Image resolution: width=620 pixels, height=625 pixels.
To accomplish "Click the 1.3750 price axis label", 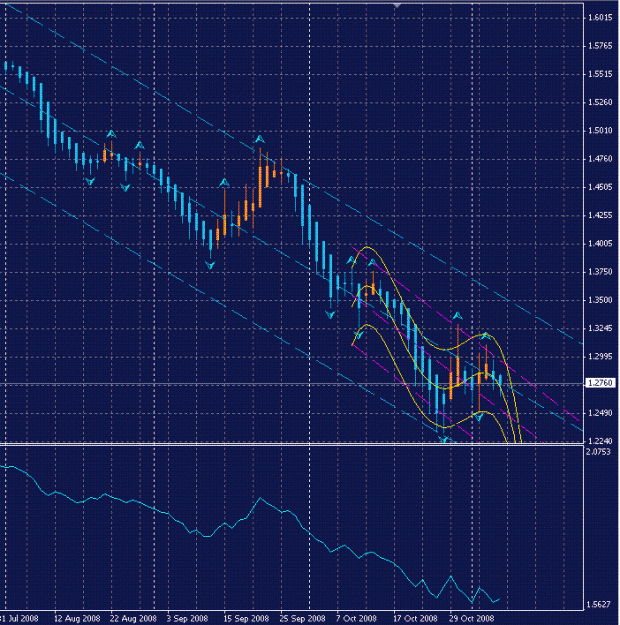I will coord(600,272).
